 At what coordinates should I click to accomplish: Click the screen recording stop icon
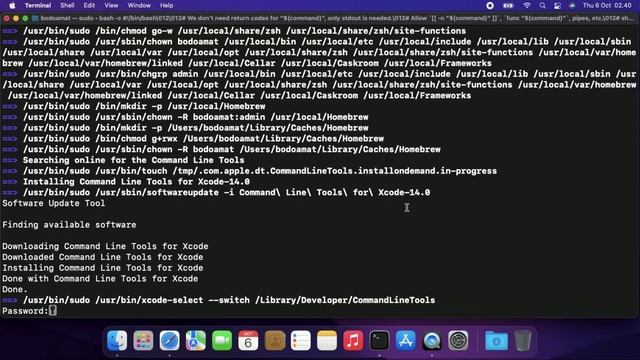(490, 5)
